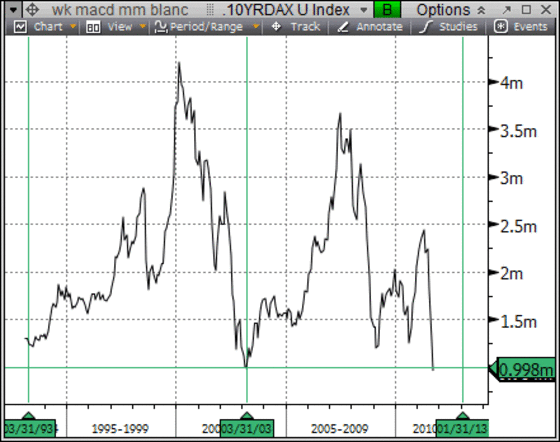The image size is (560, 442).
Task: Click the Events asterisk icon
Action: coord(501,27)
